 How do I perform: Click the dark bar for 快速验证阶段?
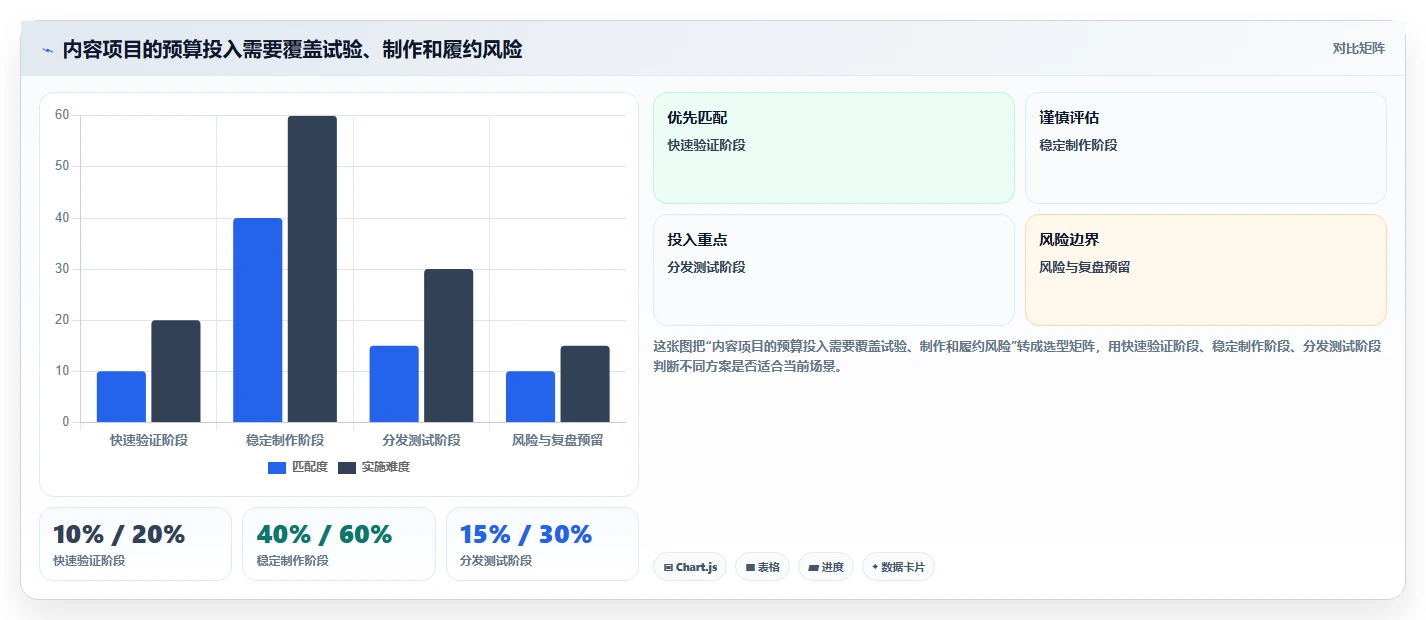coord(176,371)
